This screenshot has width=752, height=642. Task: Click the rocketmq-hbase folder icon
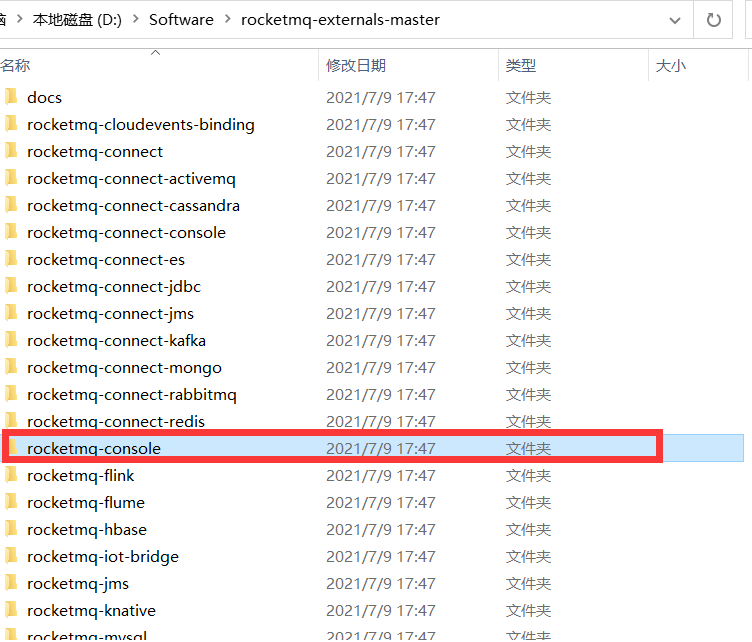(x=11, y=528)
